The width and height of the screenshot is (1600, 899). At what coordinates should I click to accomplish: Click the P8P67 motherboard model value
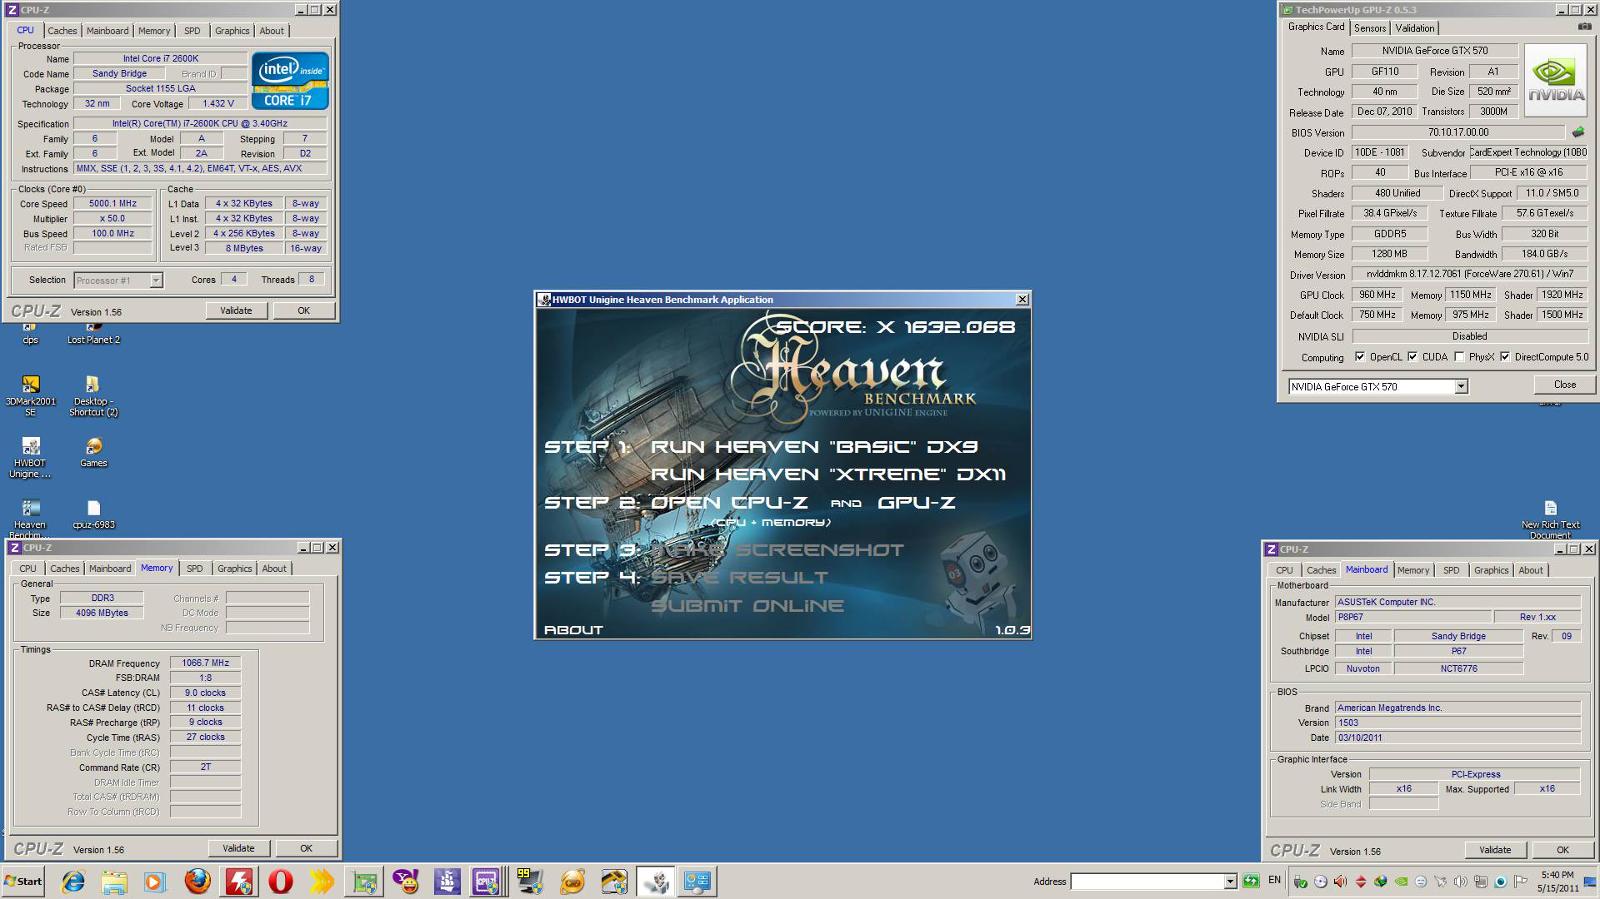coord(1413,618)
